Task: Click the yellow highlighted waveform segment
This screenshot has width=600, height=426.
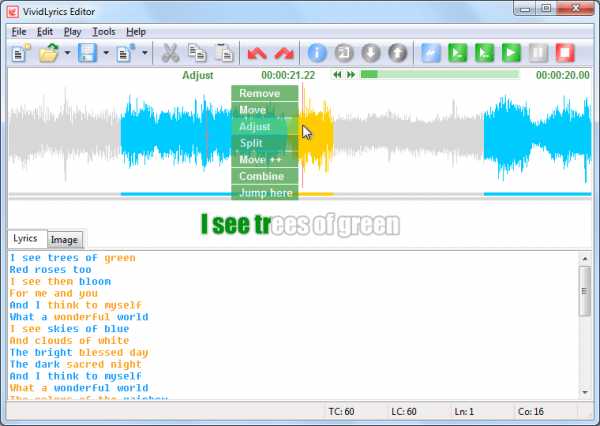Action: (316, 136)
